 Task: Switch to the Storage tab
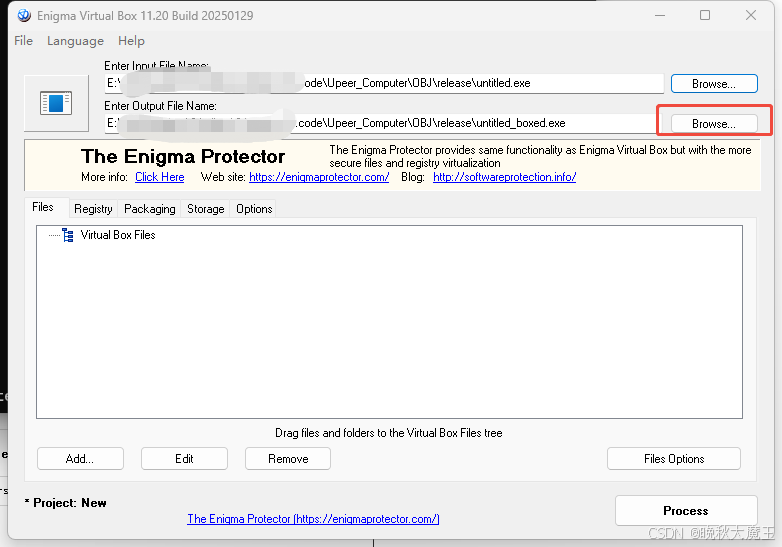pyautogui.click(x=205, y=209)
